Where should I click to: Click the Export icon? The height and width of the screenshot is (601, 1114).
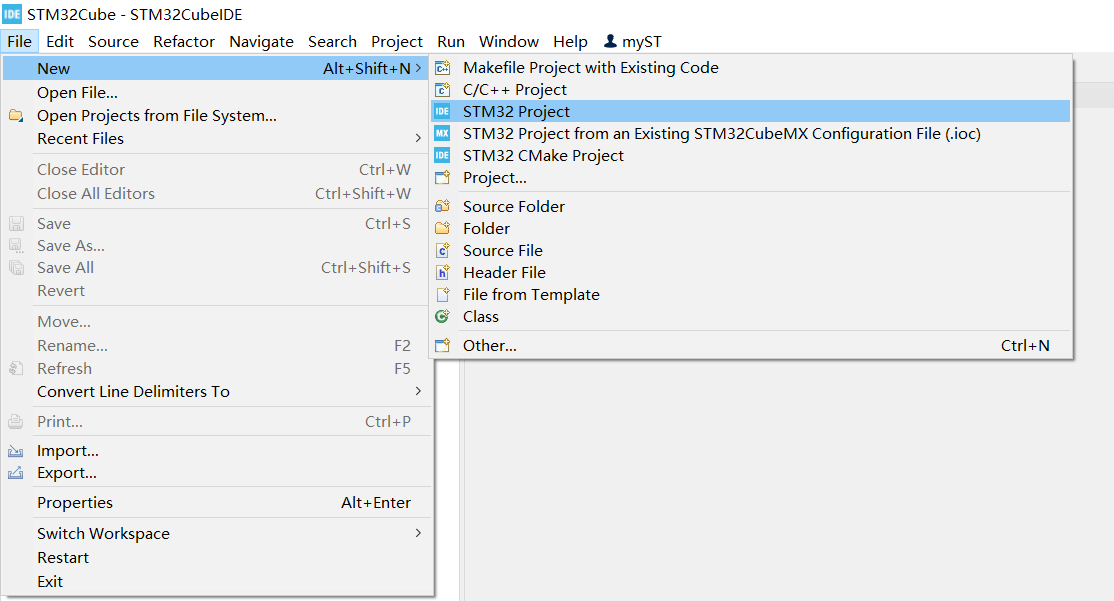16,472
